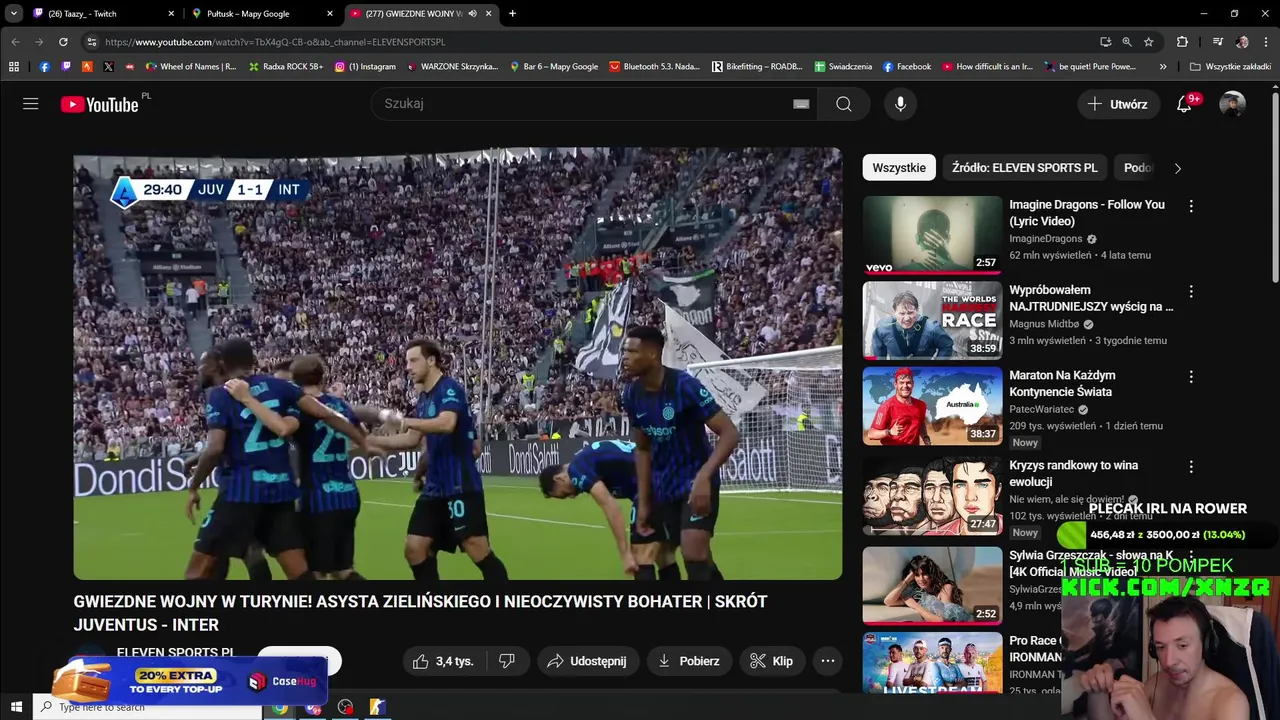Click the search magnifier button
This screenshot has width=1280, height=720.
(844, 104)
